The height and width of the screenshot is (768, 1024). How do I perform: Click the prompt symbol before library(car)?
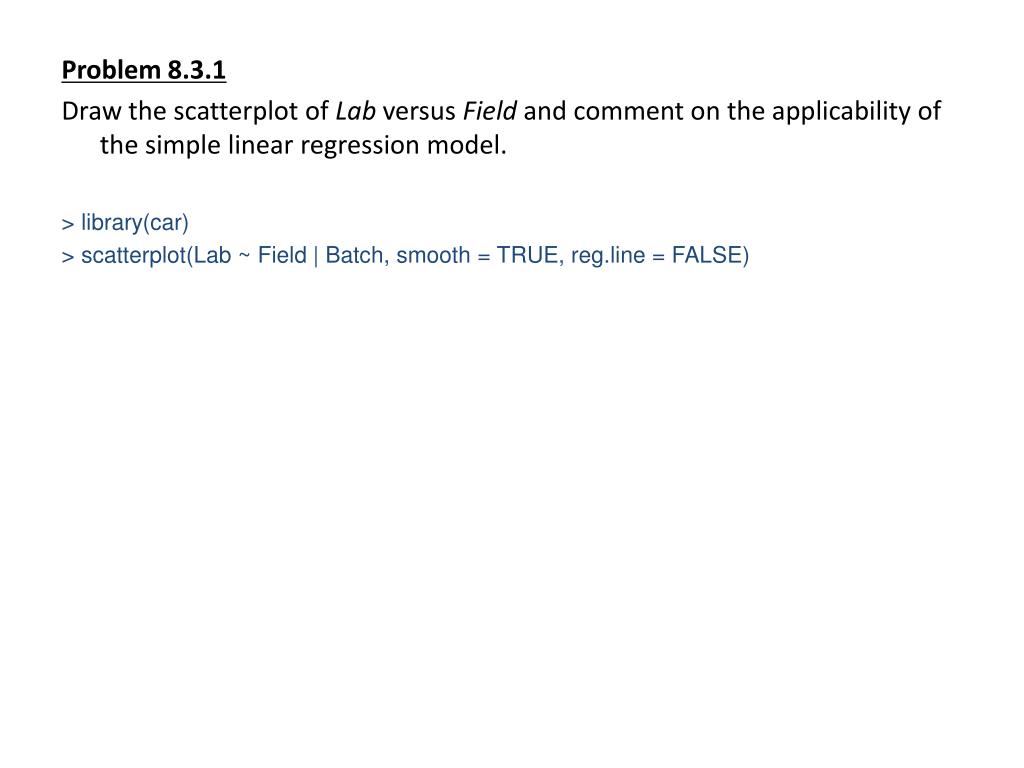(x=68, y=224)
